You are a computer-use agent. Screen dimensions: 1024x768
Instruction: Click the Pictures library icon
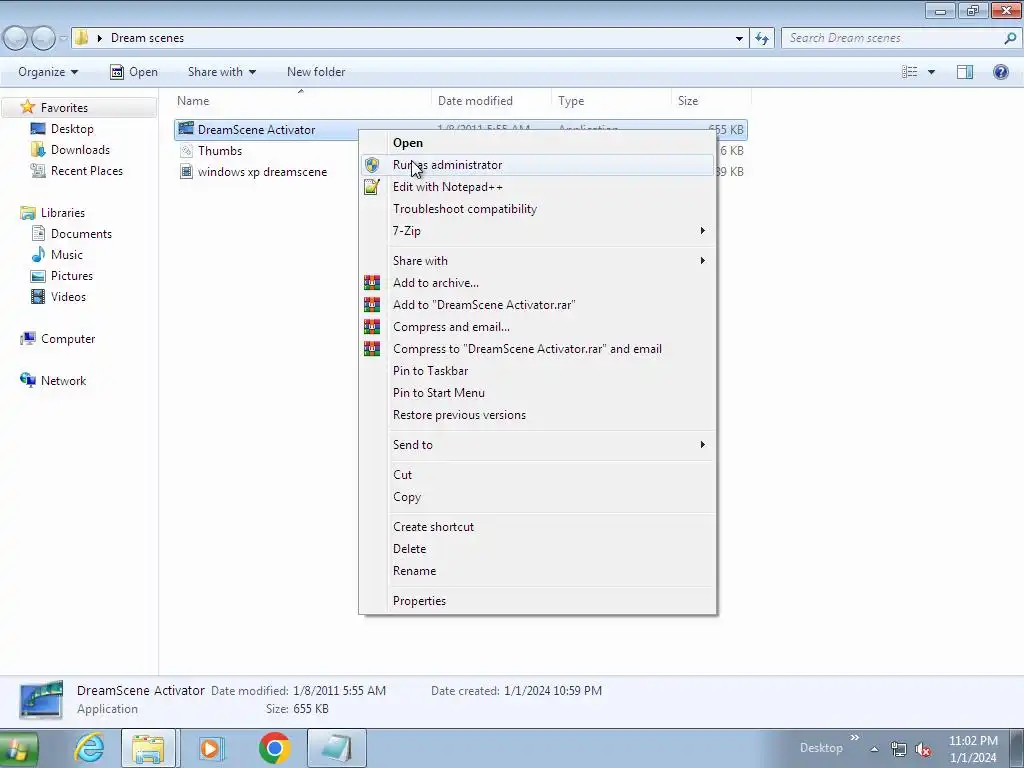pos(38,276)
